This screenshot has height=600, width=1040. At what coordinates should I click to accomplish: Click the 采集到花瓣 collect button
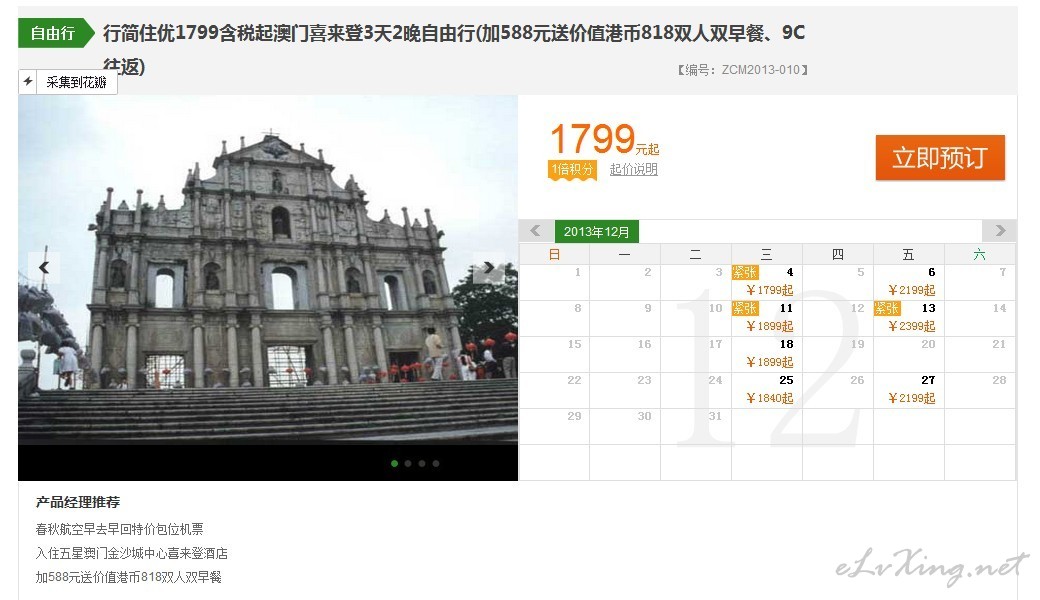76,82
